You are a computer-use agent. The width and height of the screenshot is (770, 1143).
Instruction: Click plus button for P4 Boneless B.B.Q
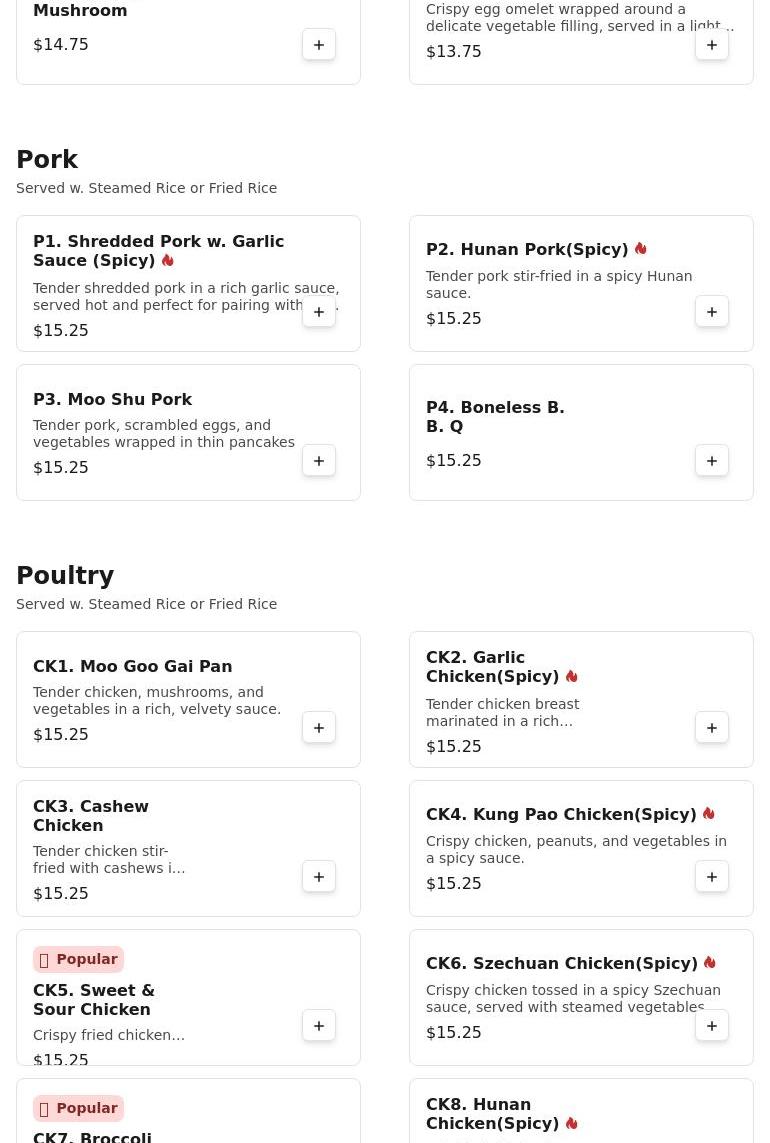point(712,461)
